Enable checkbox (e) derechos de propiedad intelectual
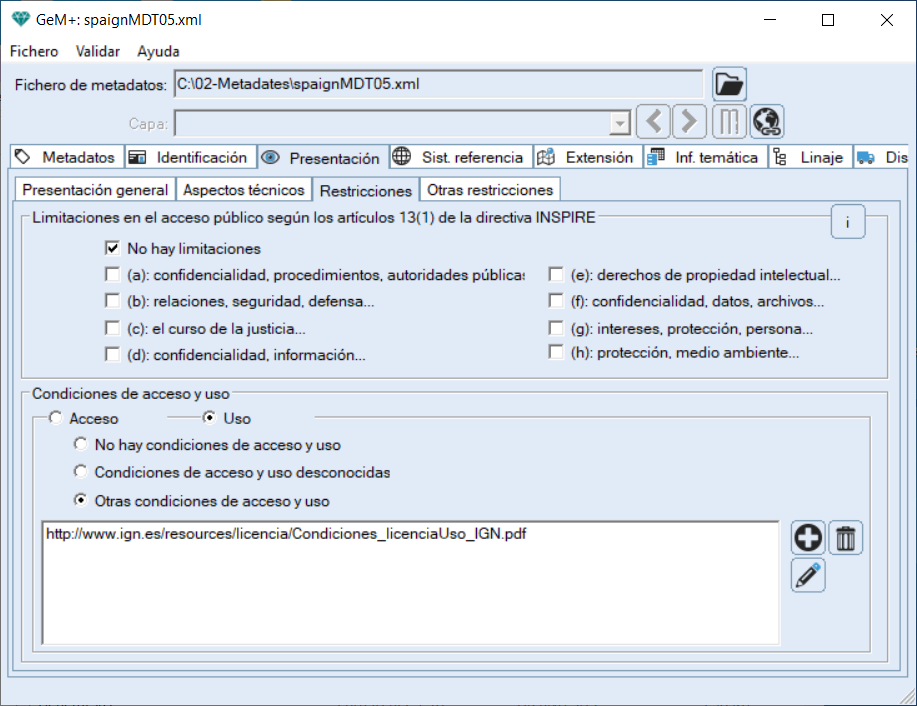Viewport: 917px width, 706px height. pos(556,275)
